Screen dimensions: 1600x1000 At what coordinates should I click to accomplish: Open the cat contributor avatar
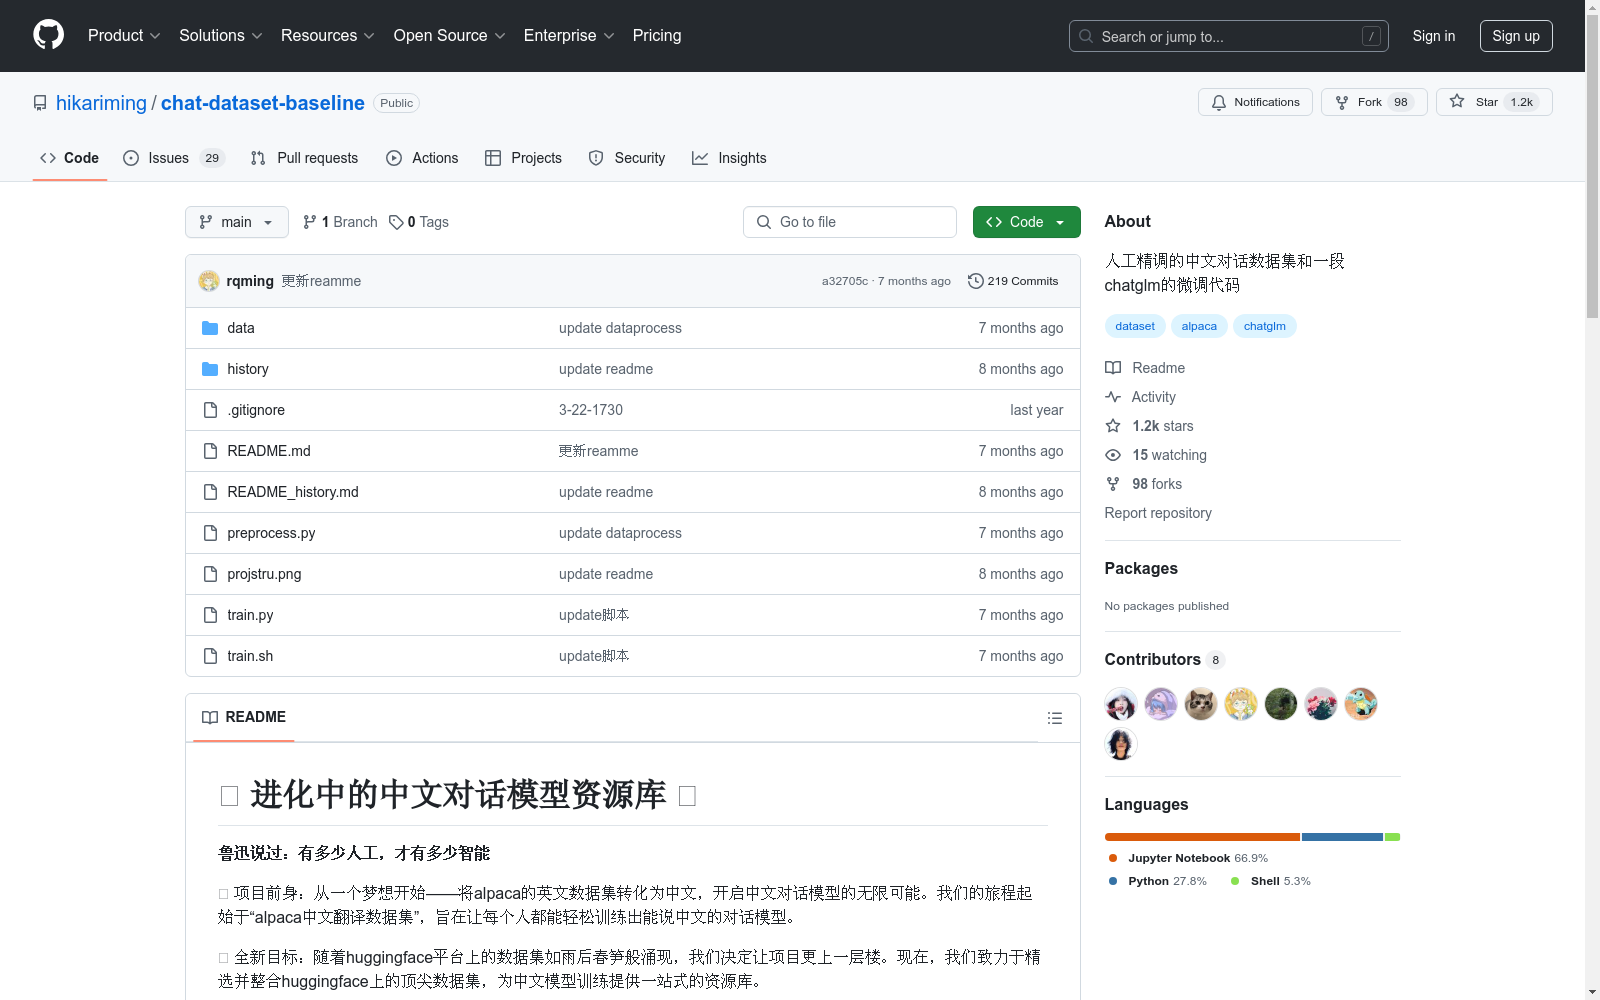[1201, 704]
